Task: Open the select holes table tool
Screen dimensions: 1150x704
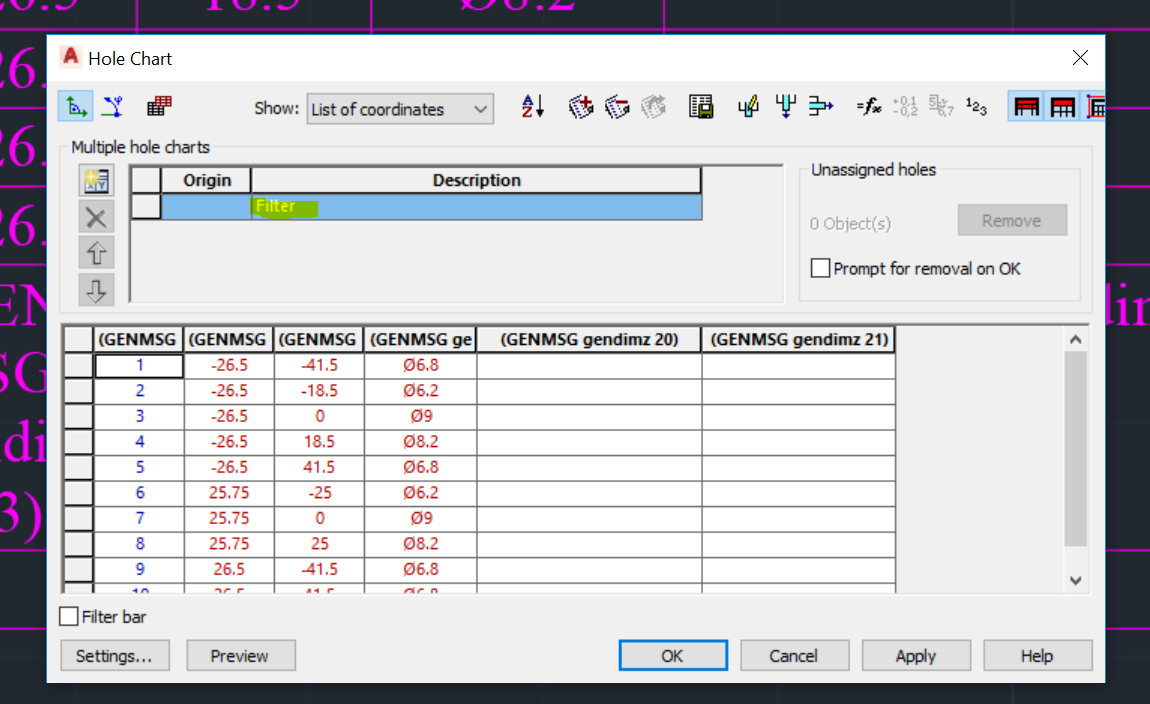Action: point(158,105)
